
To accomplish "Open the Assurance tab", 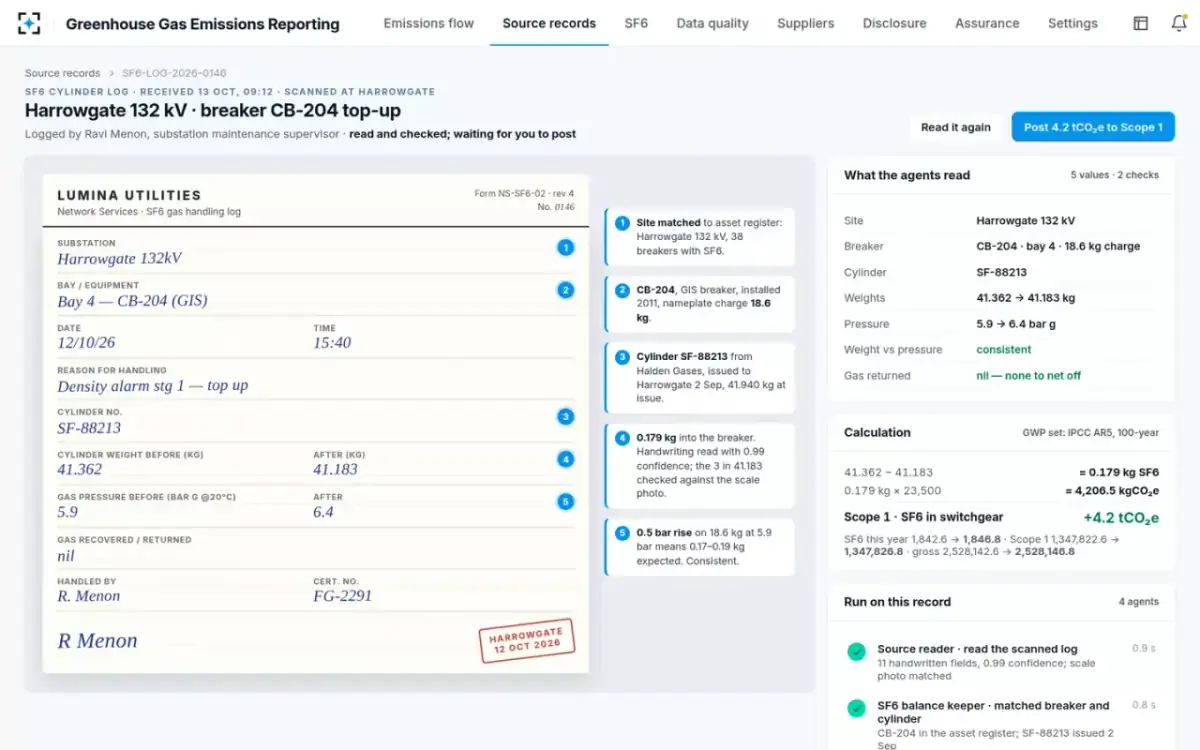I will tap(987, 23).
